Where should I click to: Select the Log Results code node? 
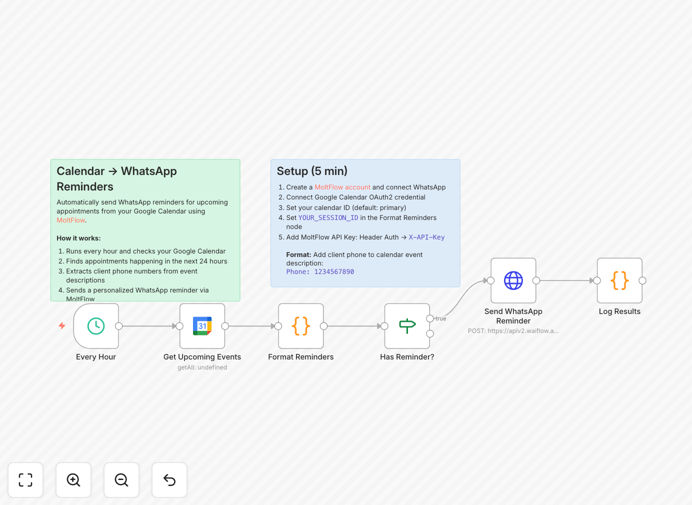click(620, 281)
